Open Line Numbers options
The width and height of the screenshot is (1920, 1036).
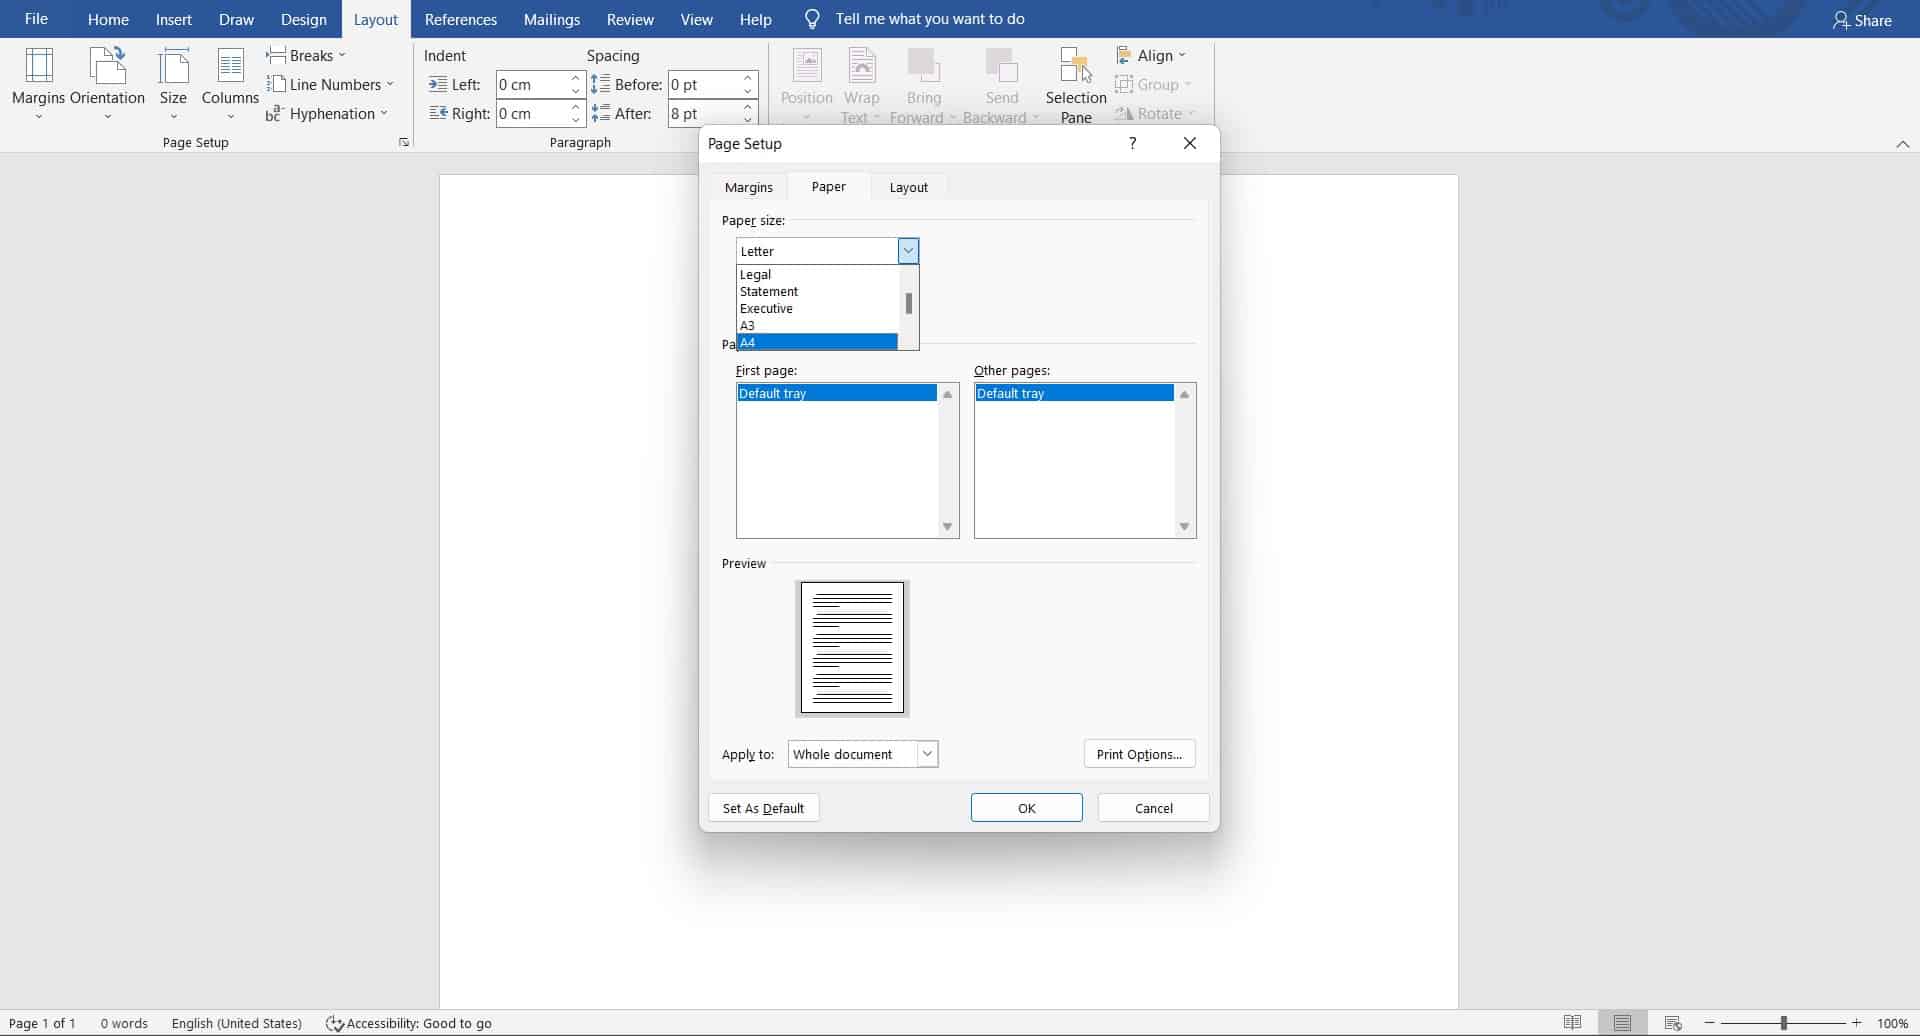click(x=330, y=84)
